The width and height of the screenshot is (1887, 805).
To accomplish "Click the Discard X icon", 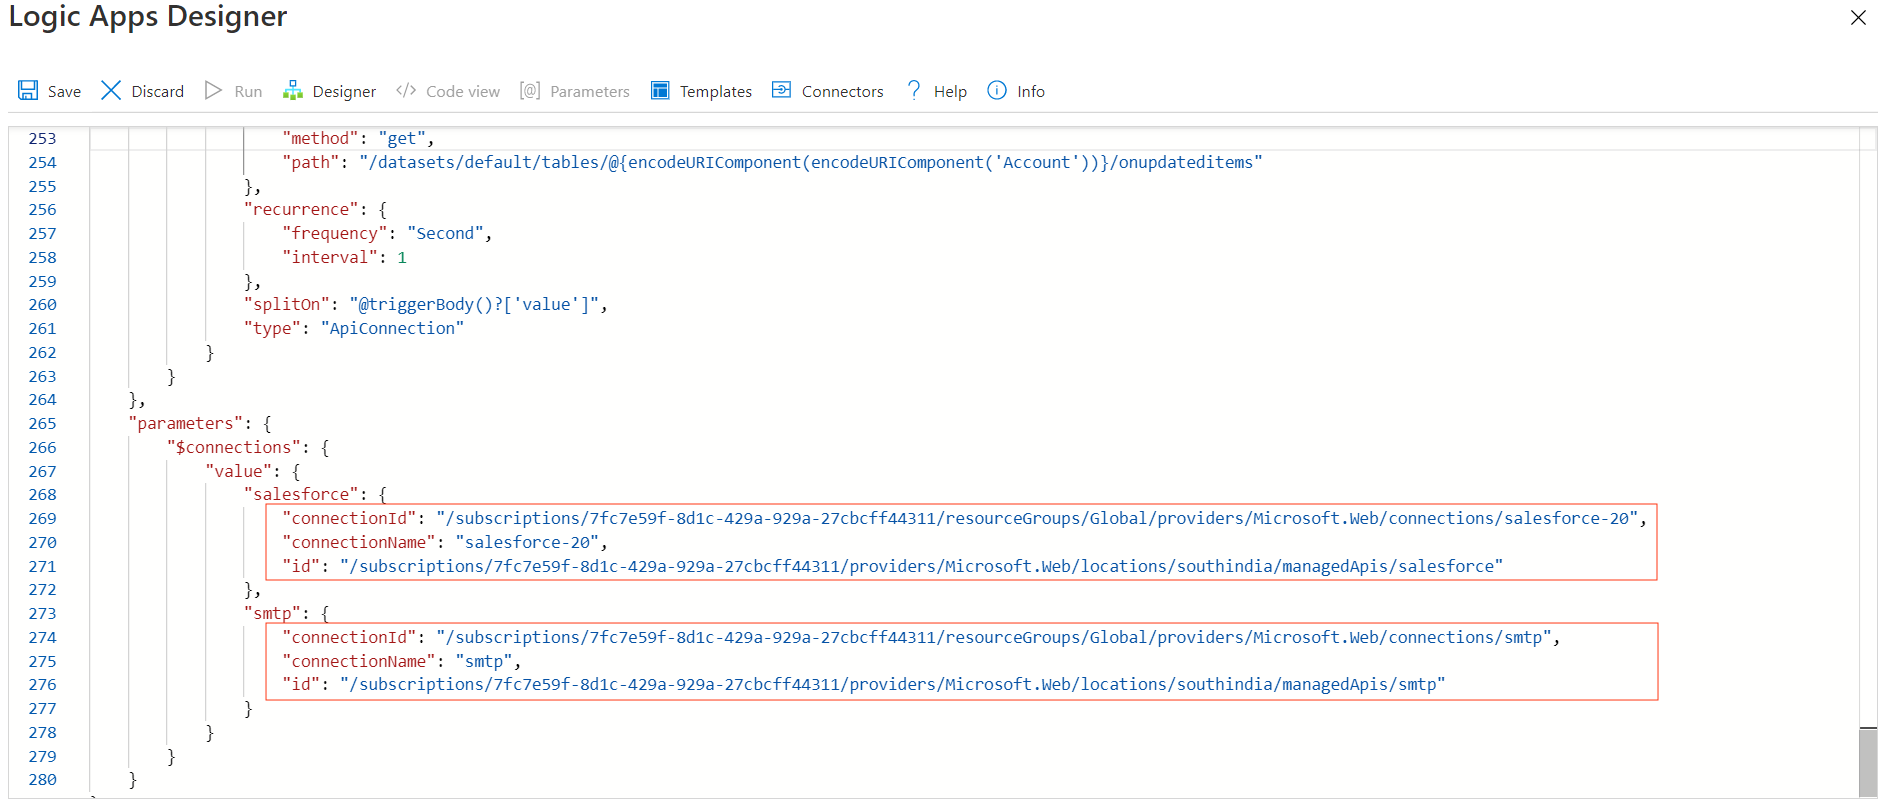I will 111,91.
